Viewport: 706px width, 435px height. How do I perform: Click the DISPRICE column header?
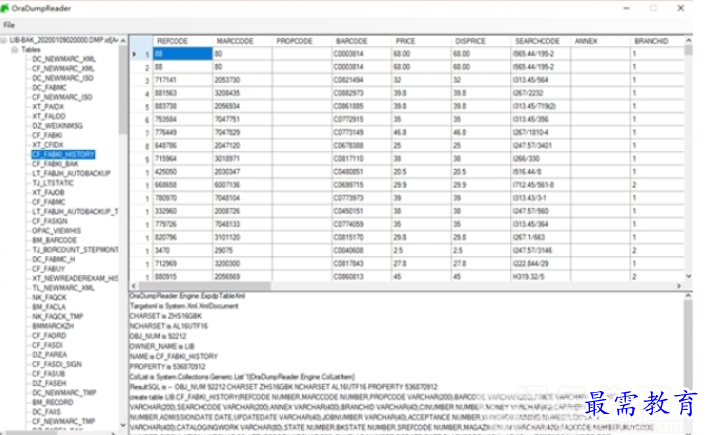pyautogui.click(x=480, y=41)
